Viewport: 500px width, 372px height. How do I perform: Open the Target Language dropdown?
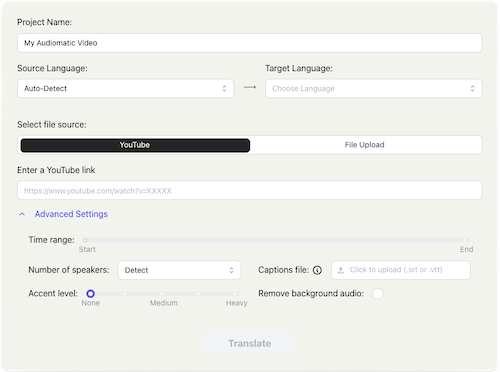point(374,88)
